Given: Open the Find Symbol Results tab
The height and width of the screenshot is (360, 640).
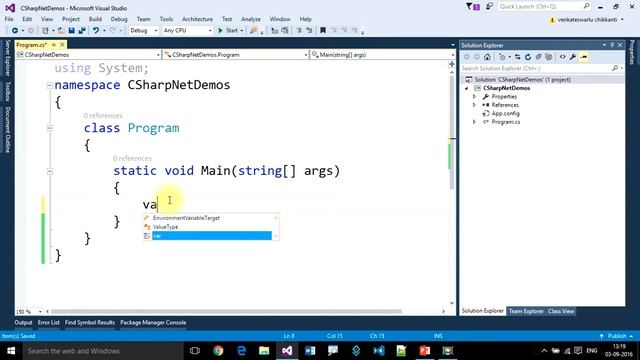Looking at the screenshot, I should click(90, 323).
